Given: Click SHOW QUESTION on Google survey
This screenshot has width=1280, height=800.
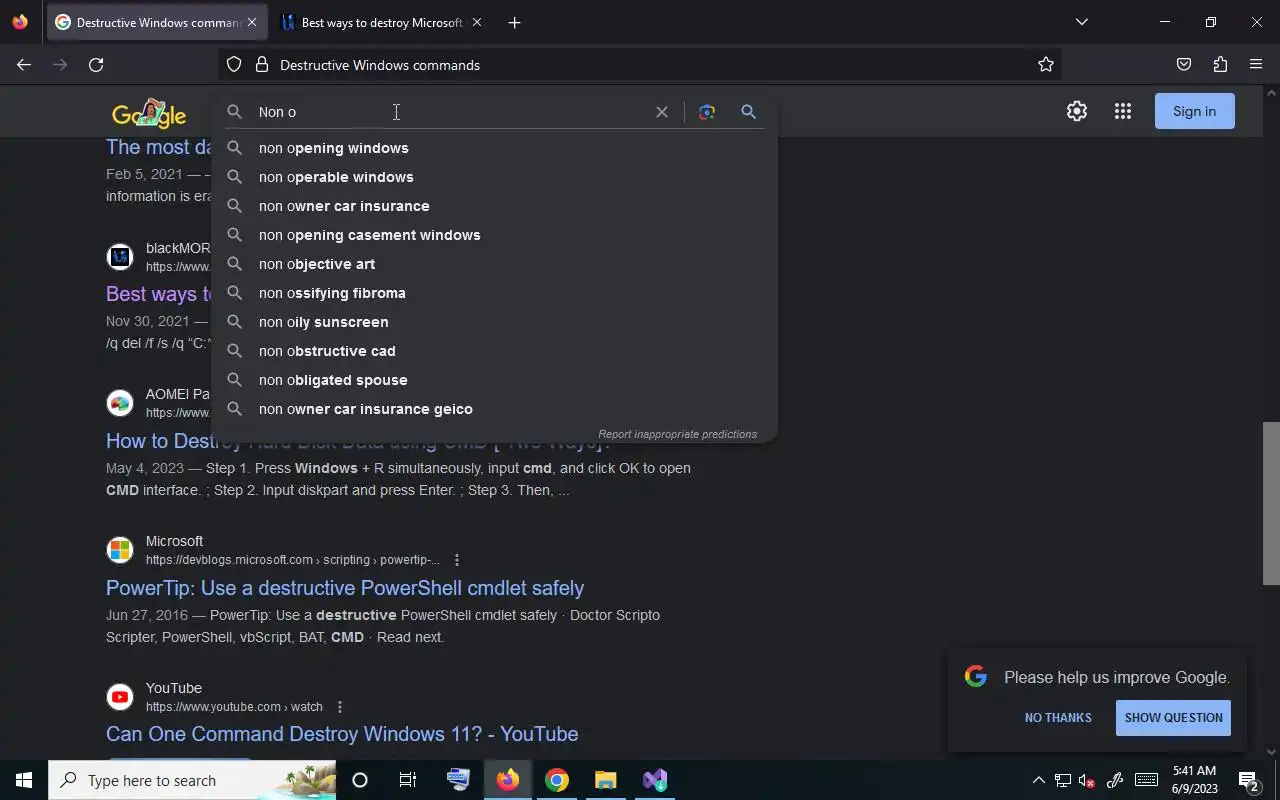Looking at the screenshot, I should click(x=1173, y=717).
